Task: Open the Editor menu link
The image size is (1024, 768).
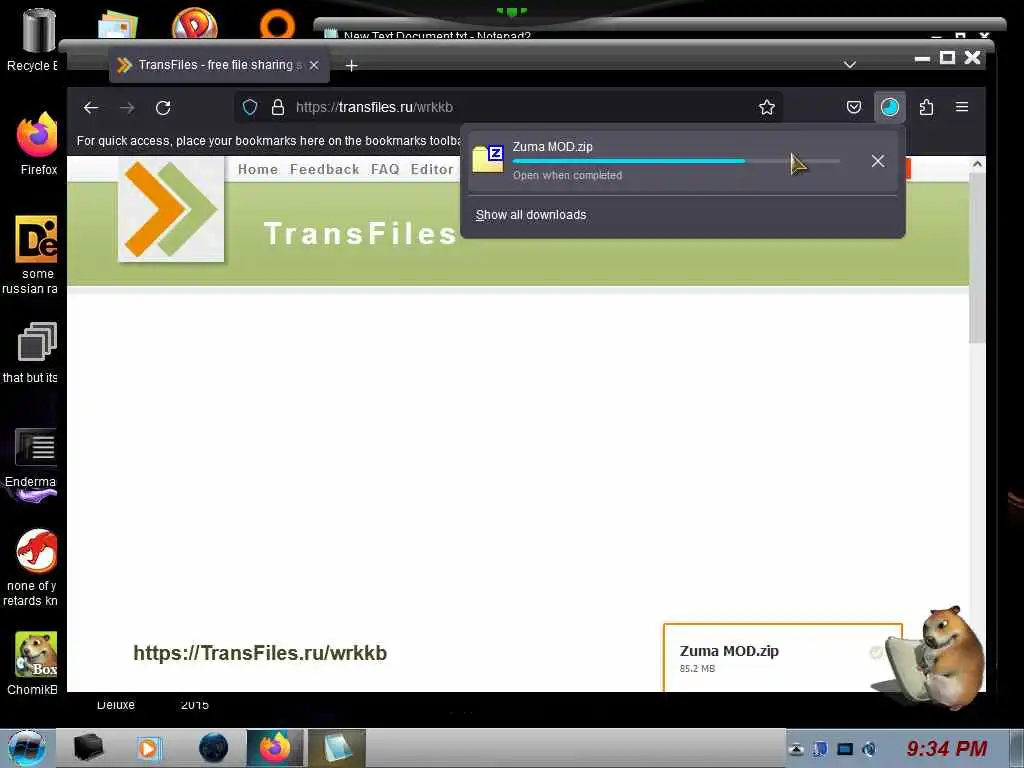Action: coord(432,169)
